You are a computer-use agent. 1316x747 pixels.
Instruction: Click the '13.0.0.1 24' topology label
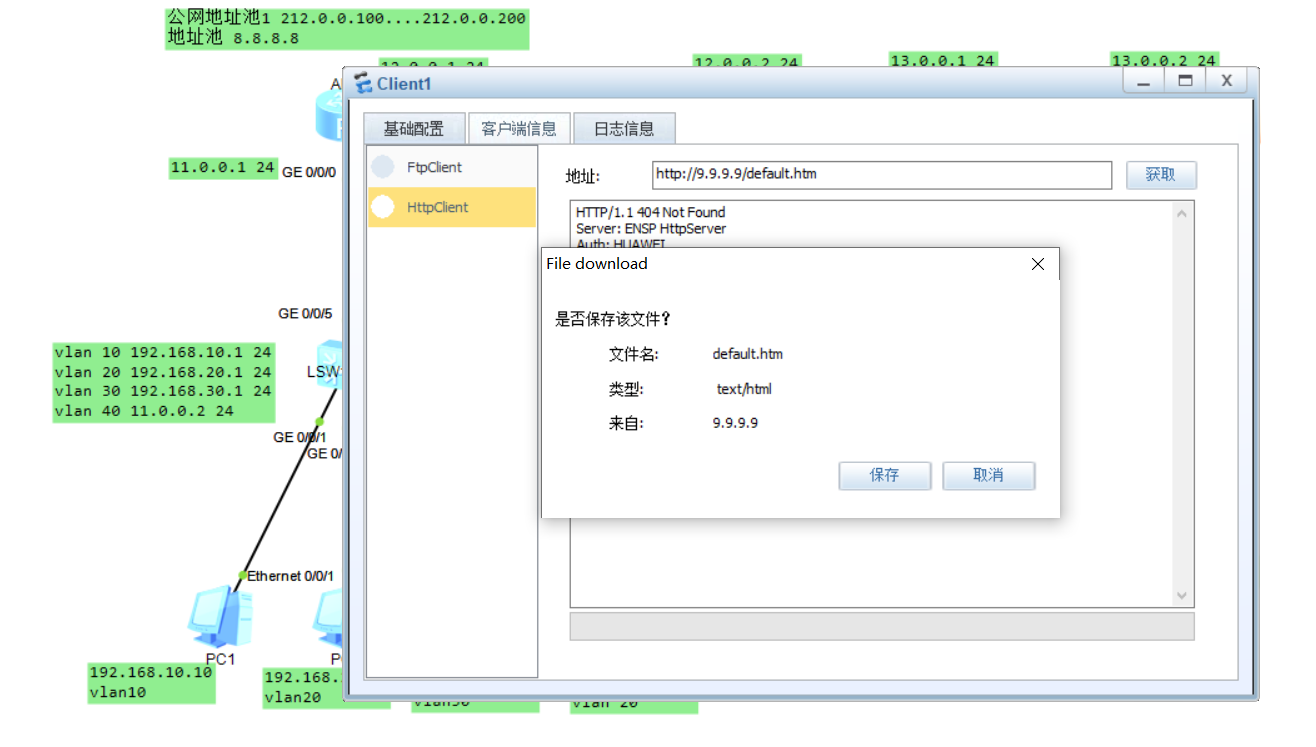pos(943,61)
